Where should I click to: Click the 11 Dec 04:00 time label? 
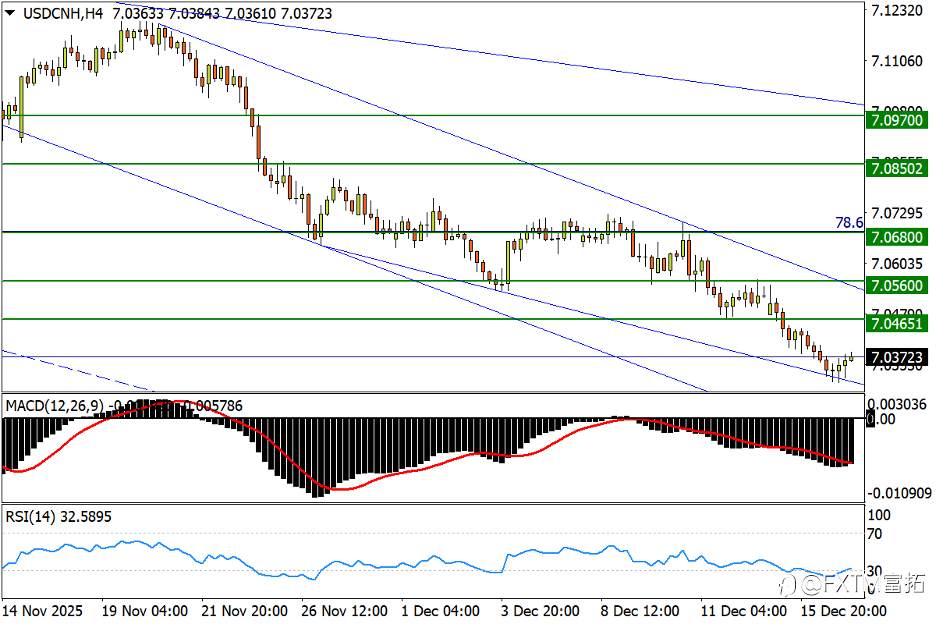pyautogui.click(x=744, y=611)
